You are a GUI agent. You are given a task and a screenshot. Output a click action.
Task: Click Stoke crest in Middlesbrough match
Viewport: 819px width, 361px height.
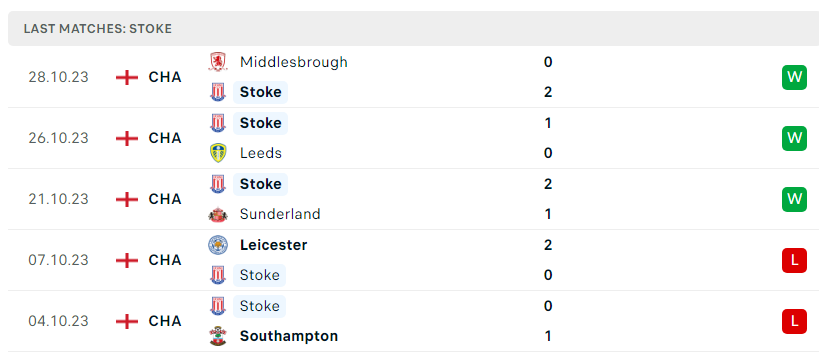coord(217,92)
